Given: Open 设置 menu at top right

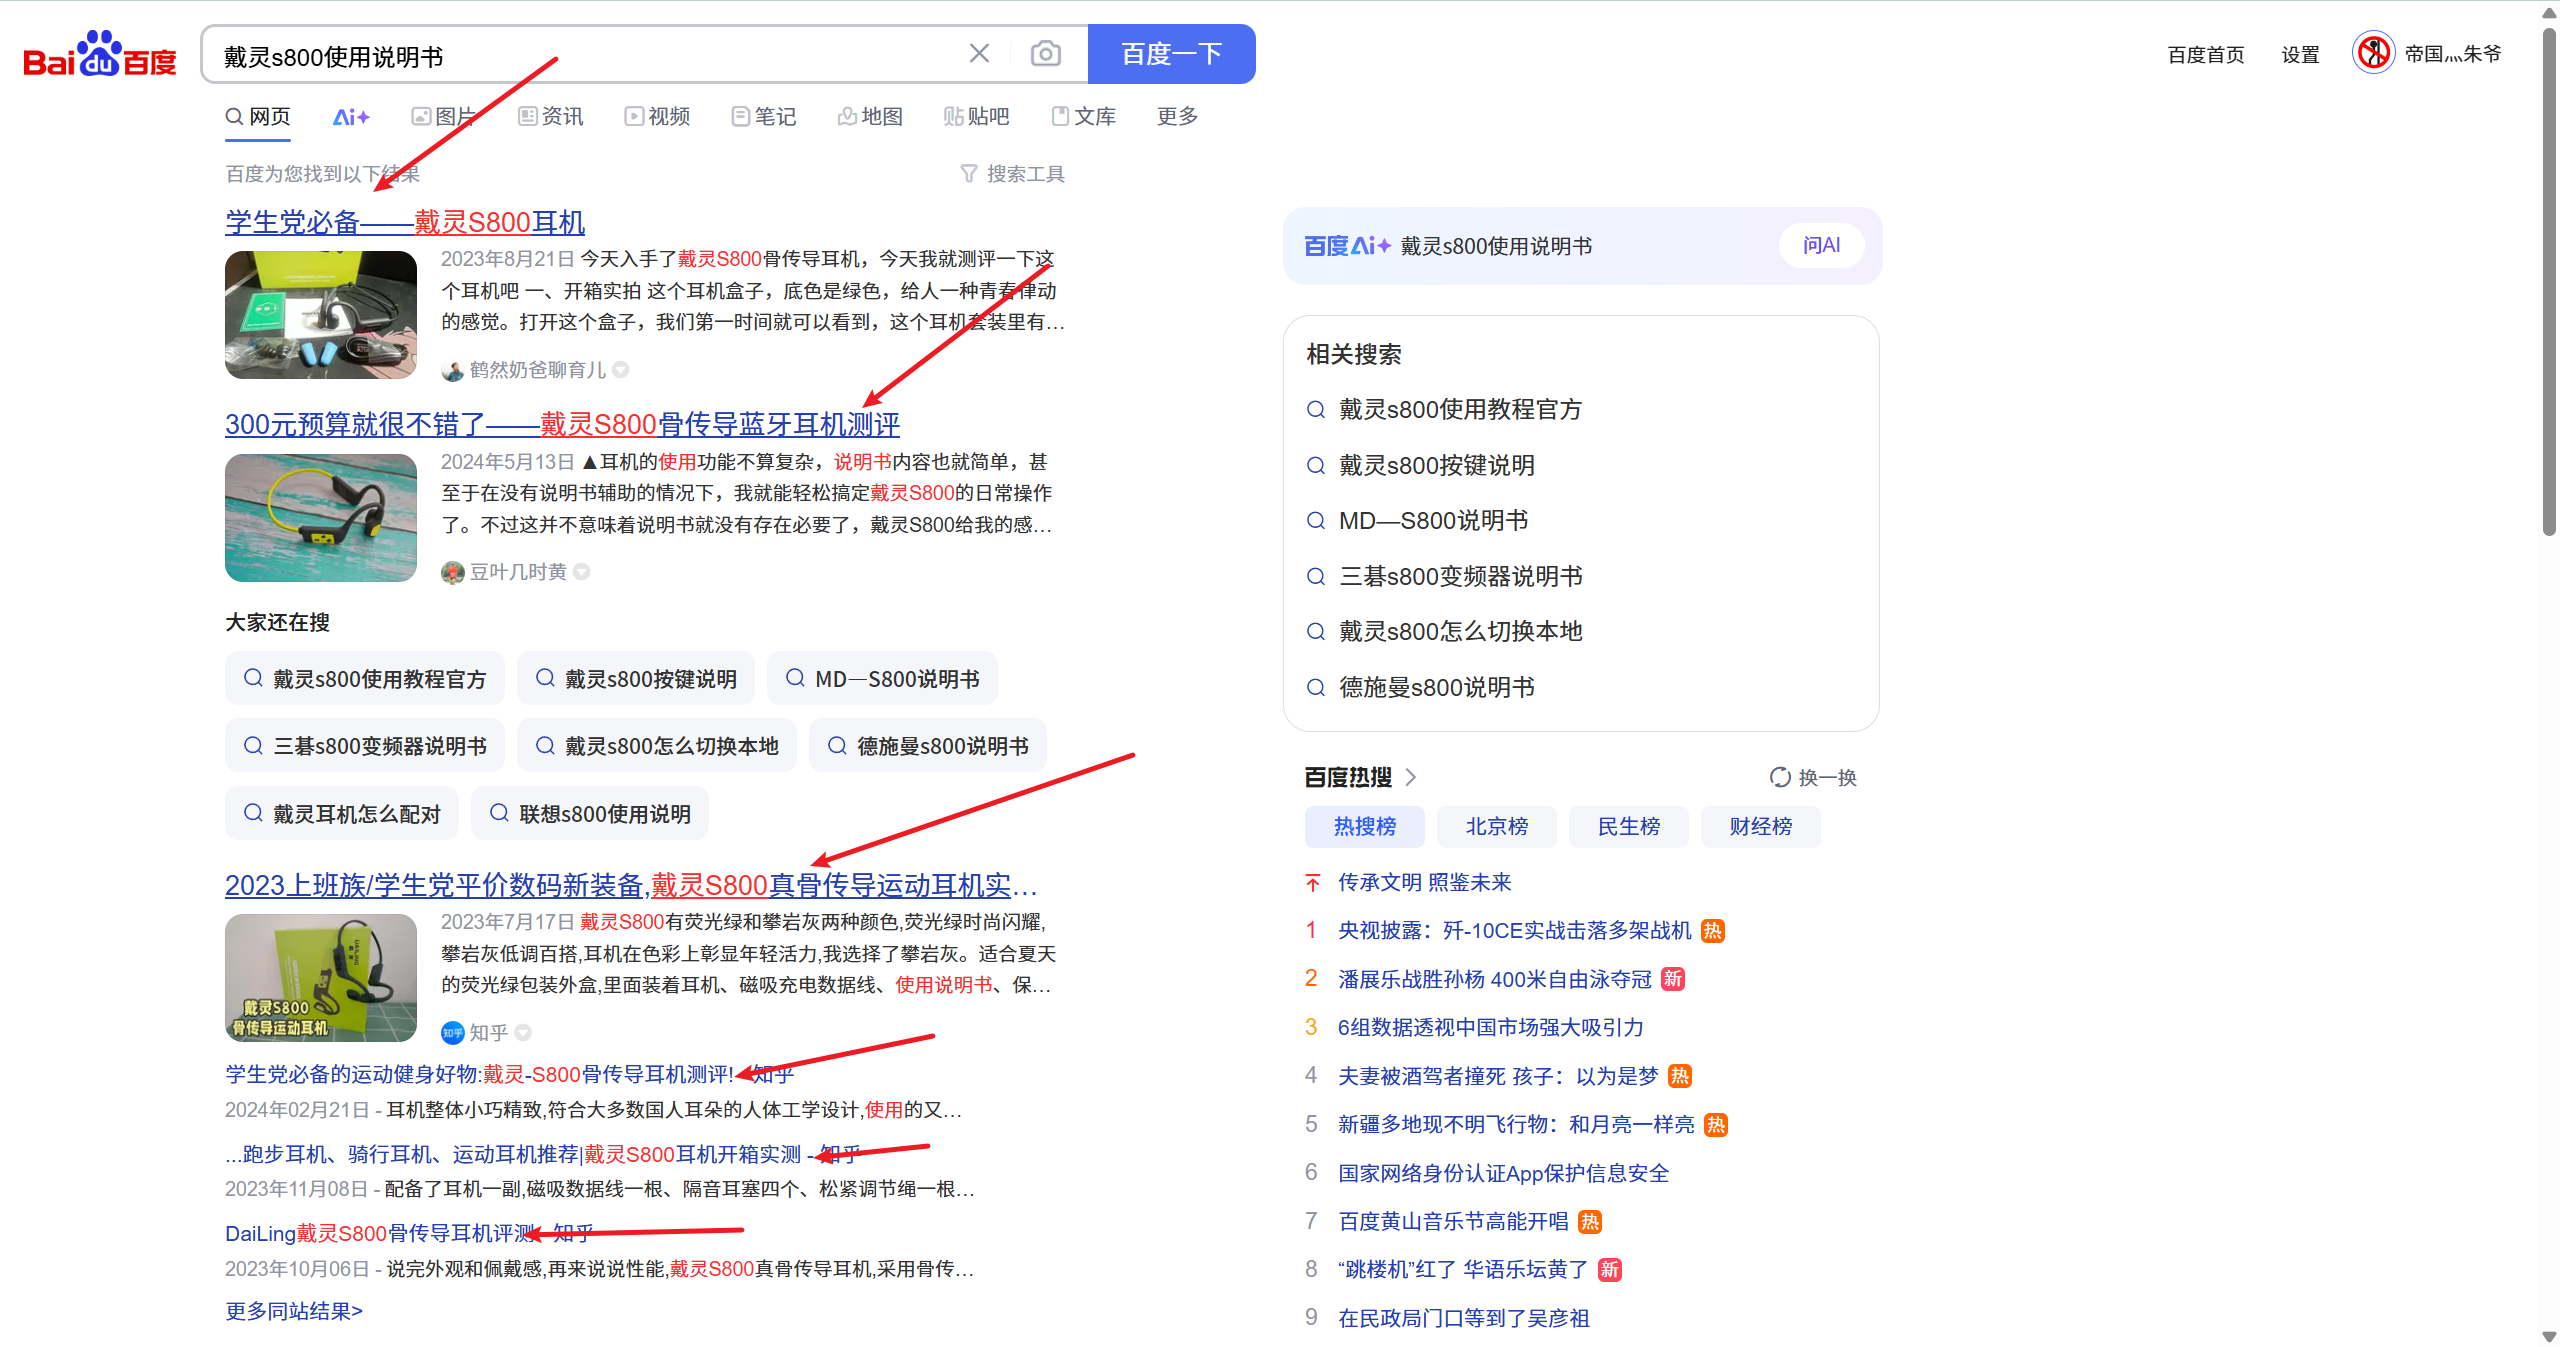Looking at the screenshot, I should point(2300,55).
